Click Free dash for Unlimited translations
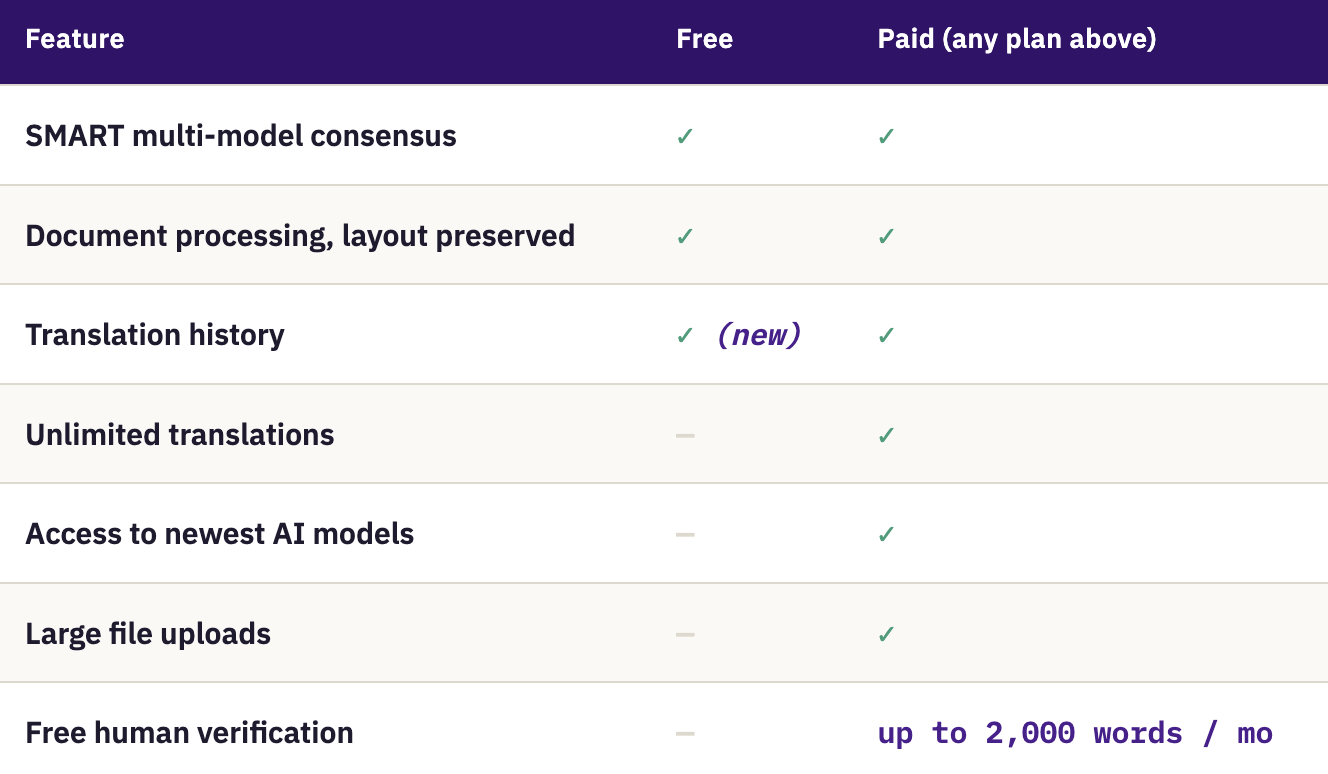 pyautogui.click(x=685, y=435)
